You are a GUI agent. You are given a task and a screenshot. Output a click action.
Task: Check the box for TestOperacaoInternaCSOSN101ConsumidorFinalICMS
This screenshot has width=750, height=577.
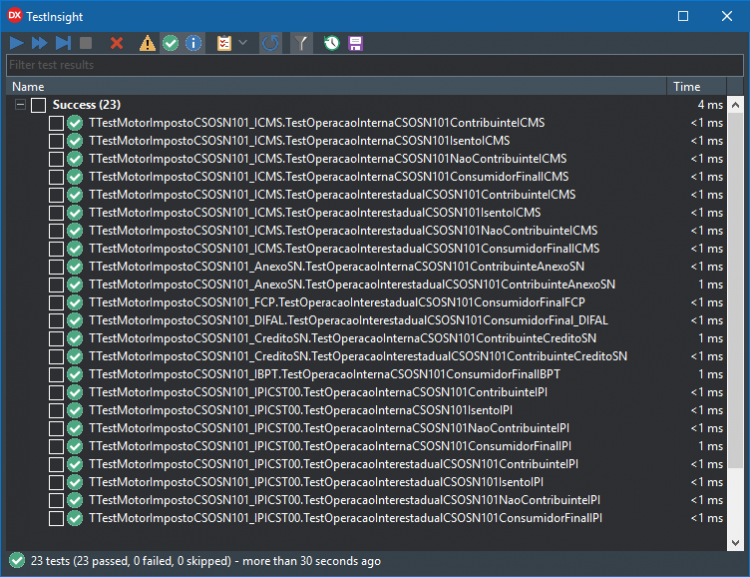(56, 177)
